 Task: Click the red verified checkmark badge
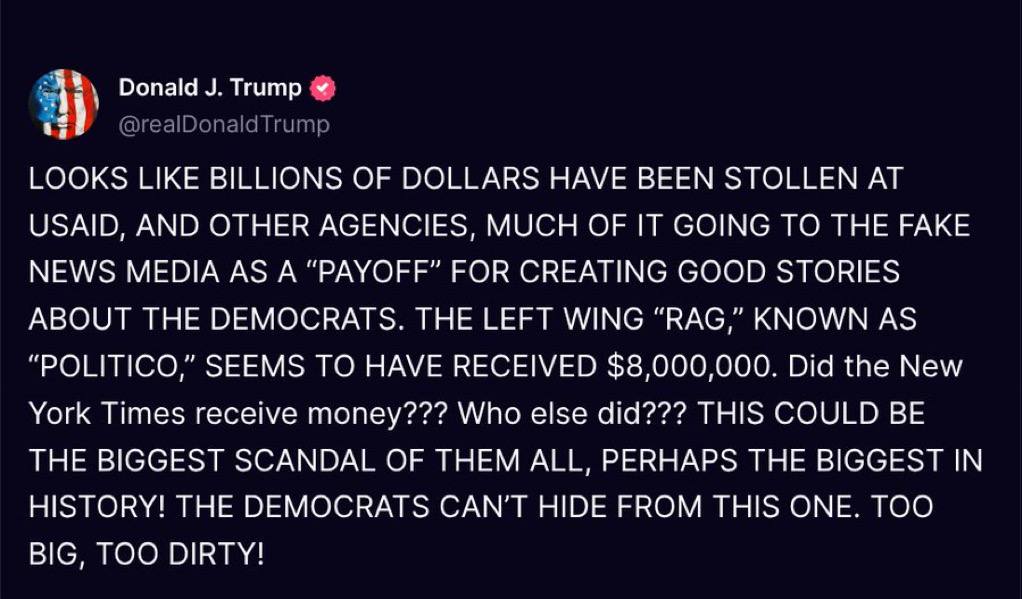[x=322, y=88]
